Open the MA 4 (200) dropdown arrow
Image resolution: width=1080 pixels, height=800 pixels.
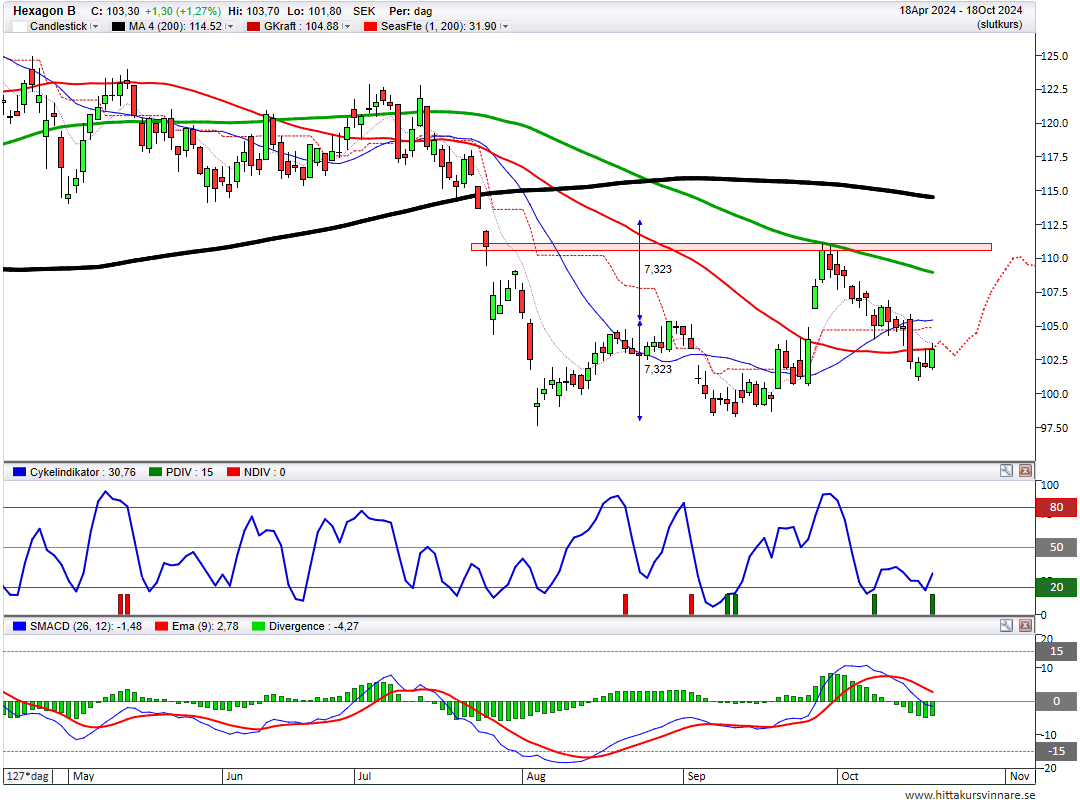[x=230, y=26]
